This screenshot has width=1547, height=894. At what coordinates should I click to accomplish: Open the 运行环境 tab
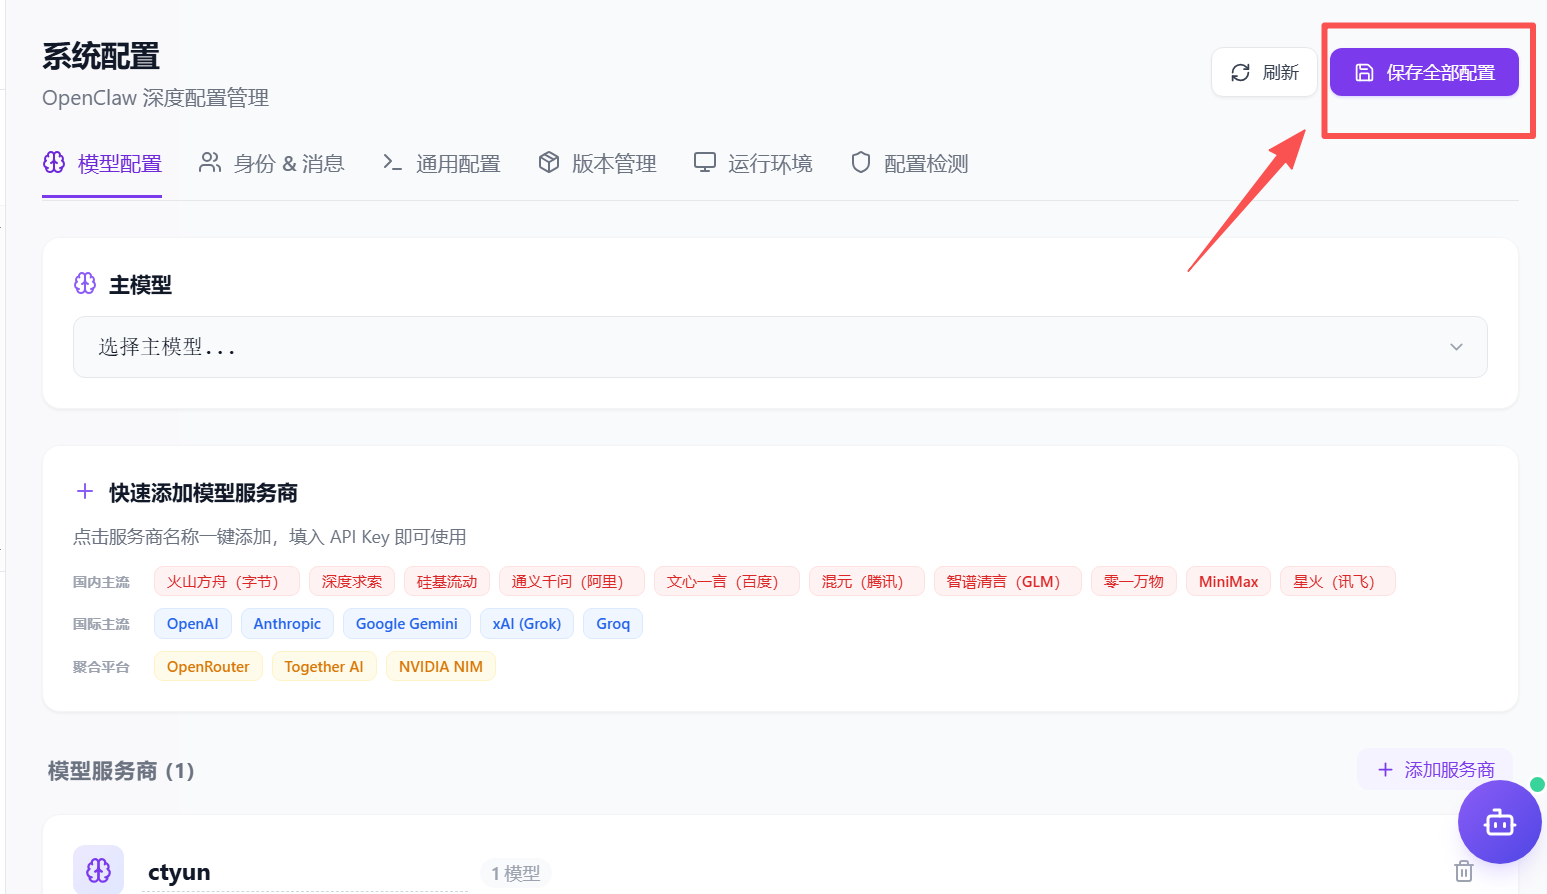754,163
